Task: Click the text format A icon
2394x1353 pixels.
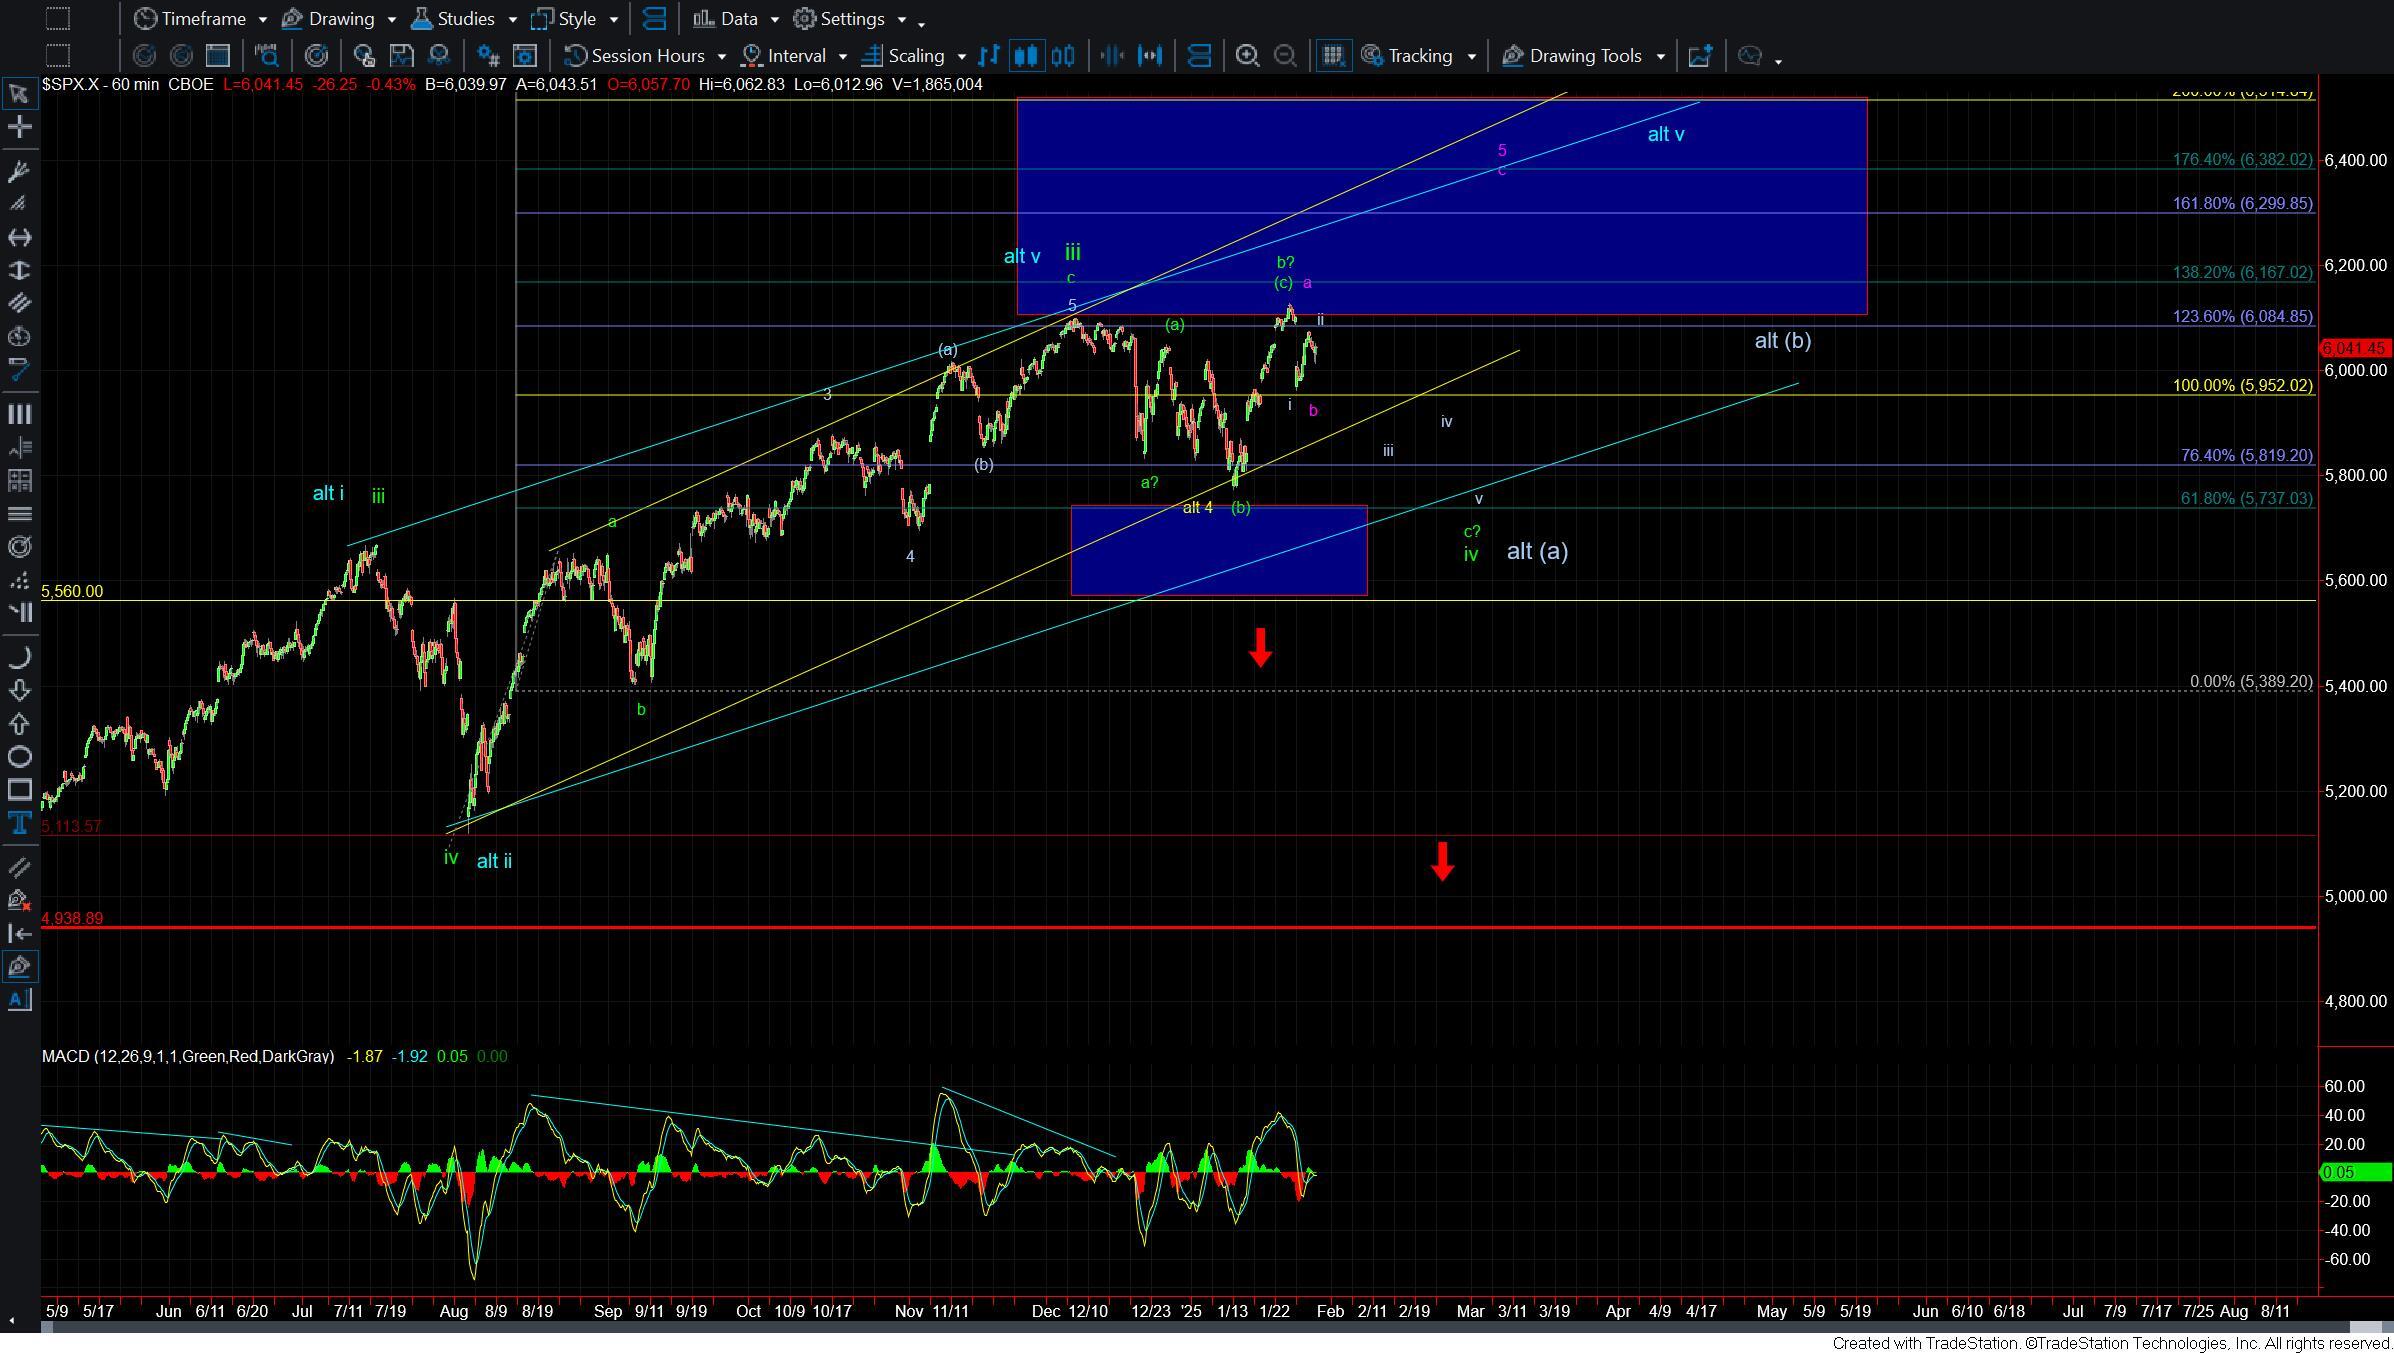Action: [19, 999]
